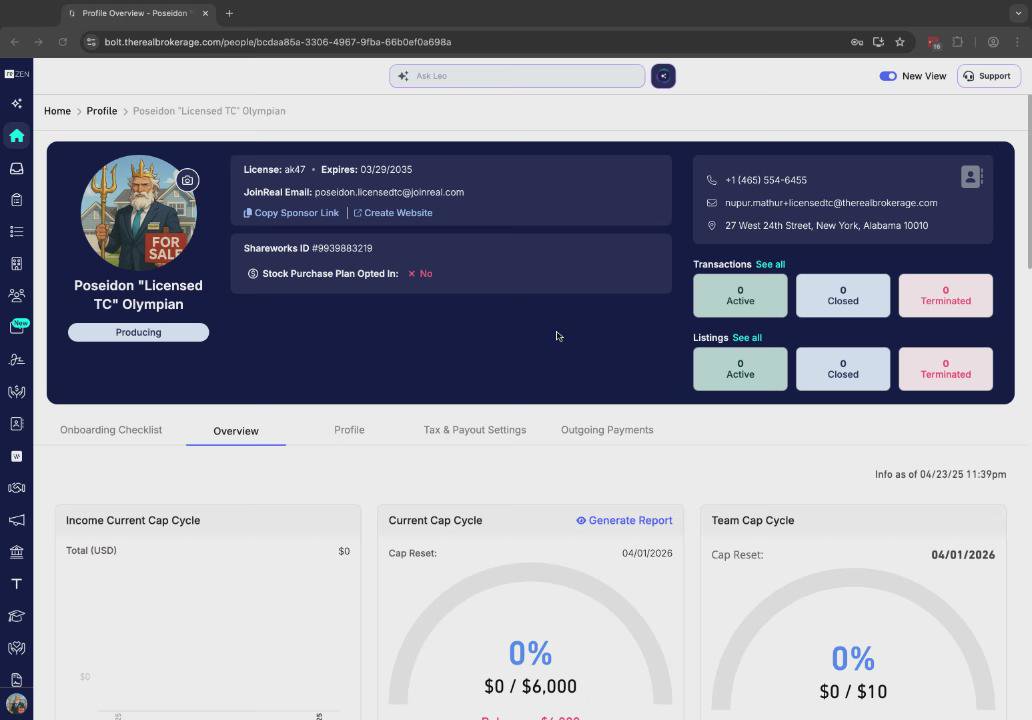Click the Producing status badge
This screenshot has height=720, width=1032.
tap(138, 332)
